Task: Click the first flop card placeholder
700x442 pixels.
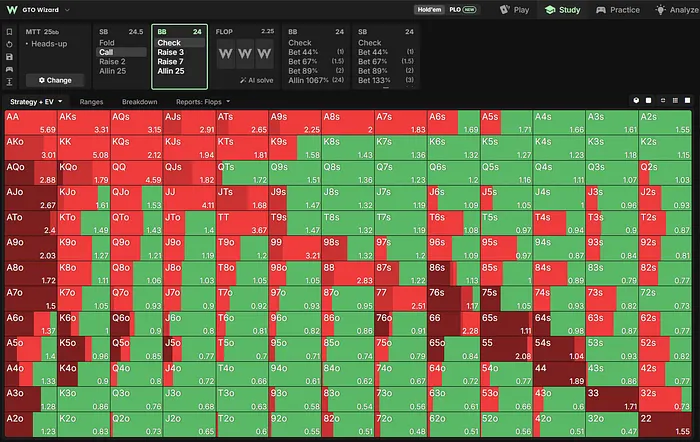Action: [x=225, y=54]
